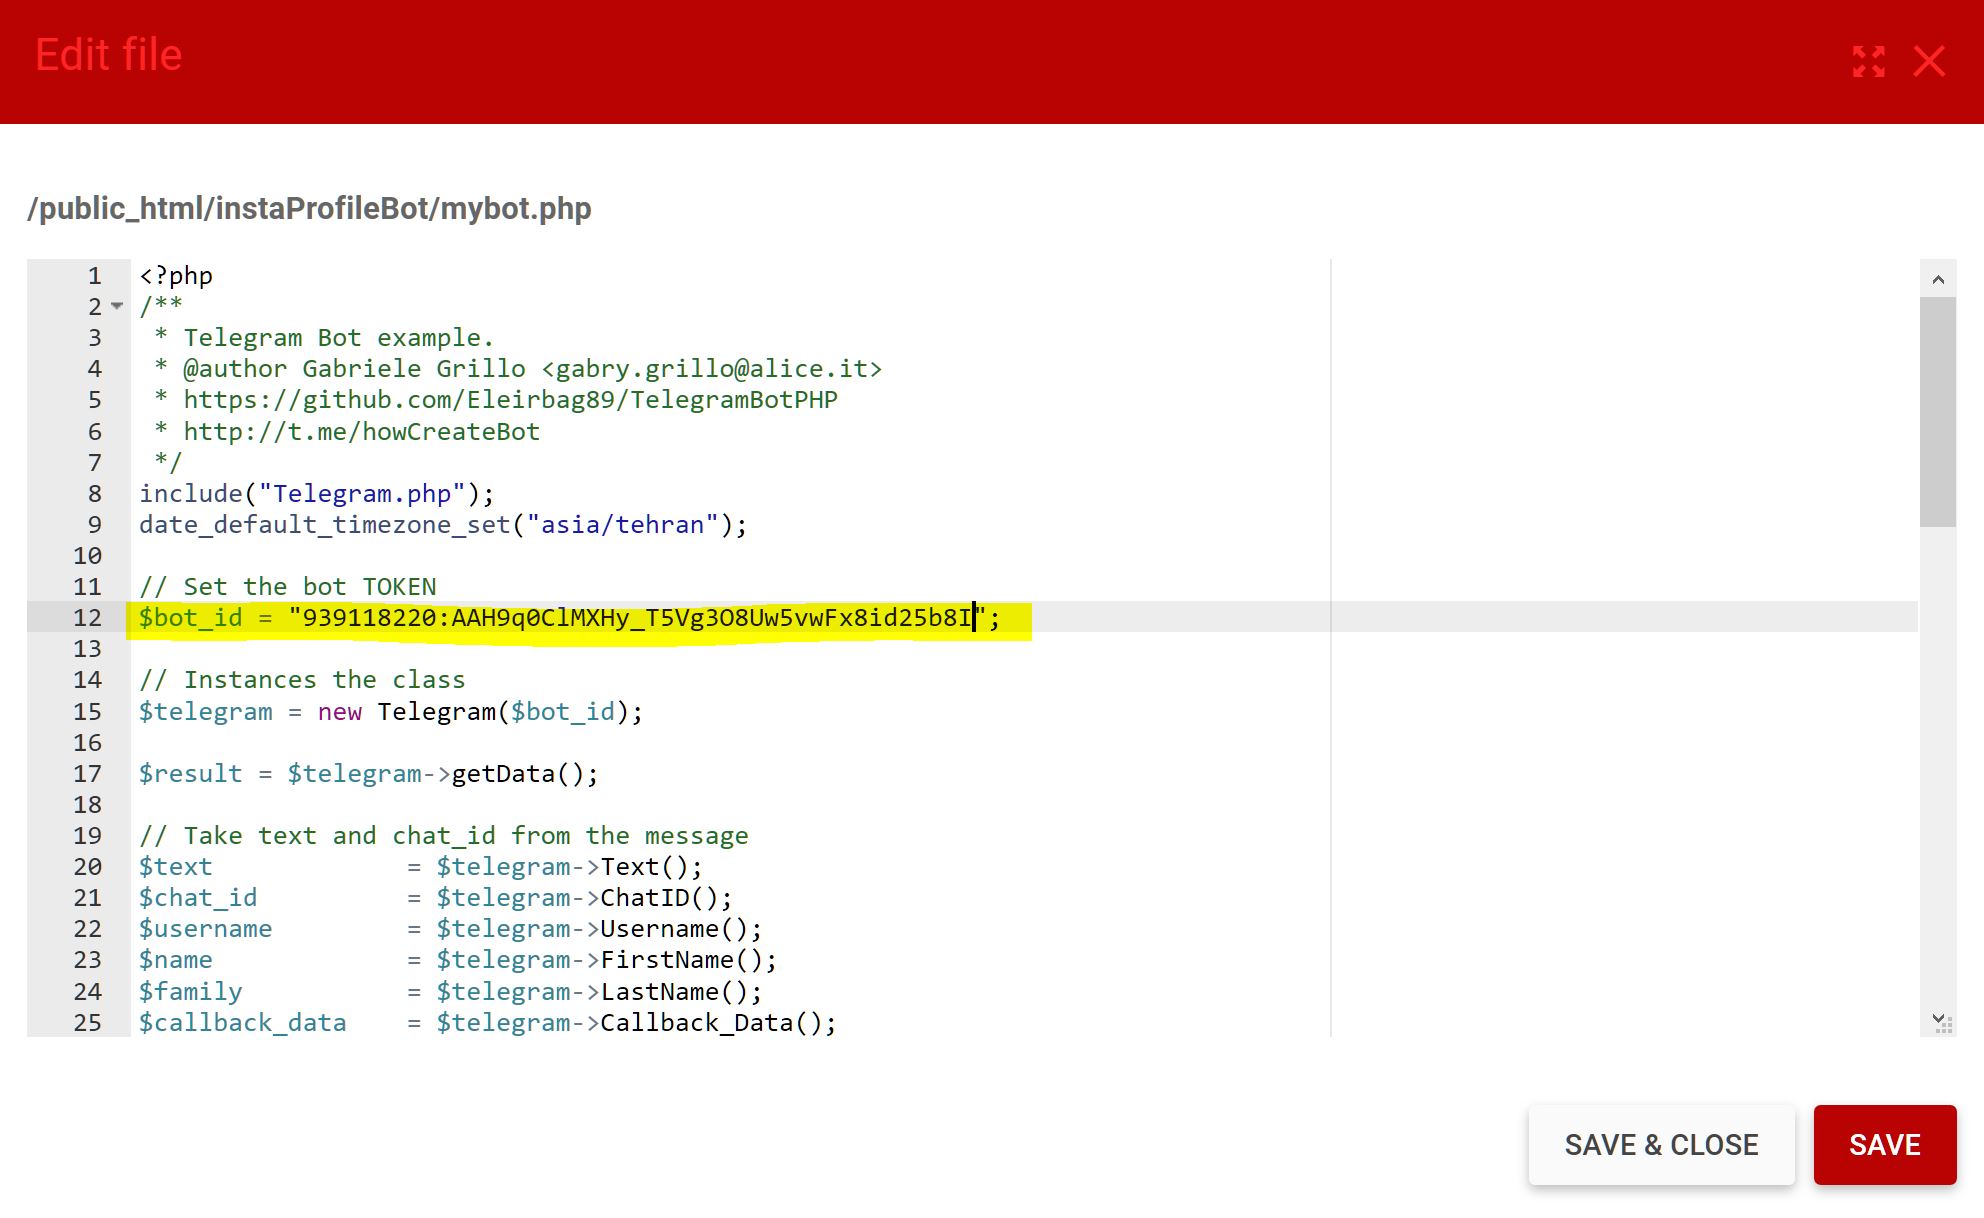1984x1218 pixels.
Task: Click the '$chat_id' assignment line
Action: [x=436, y=898]
